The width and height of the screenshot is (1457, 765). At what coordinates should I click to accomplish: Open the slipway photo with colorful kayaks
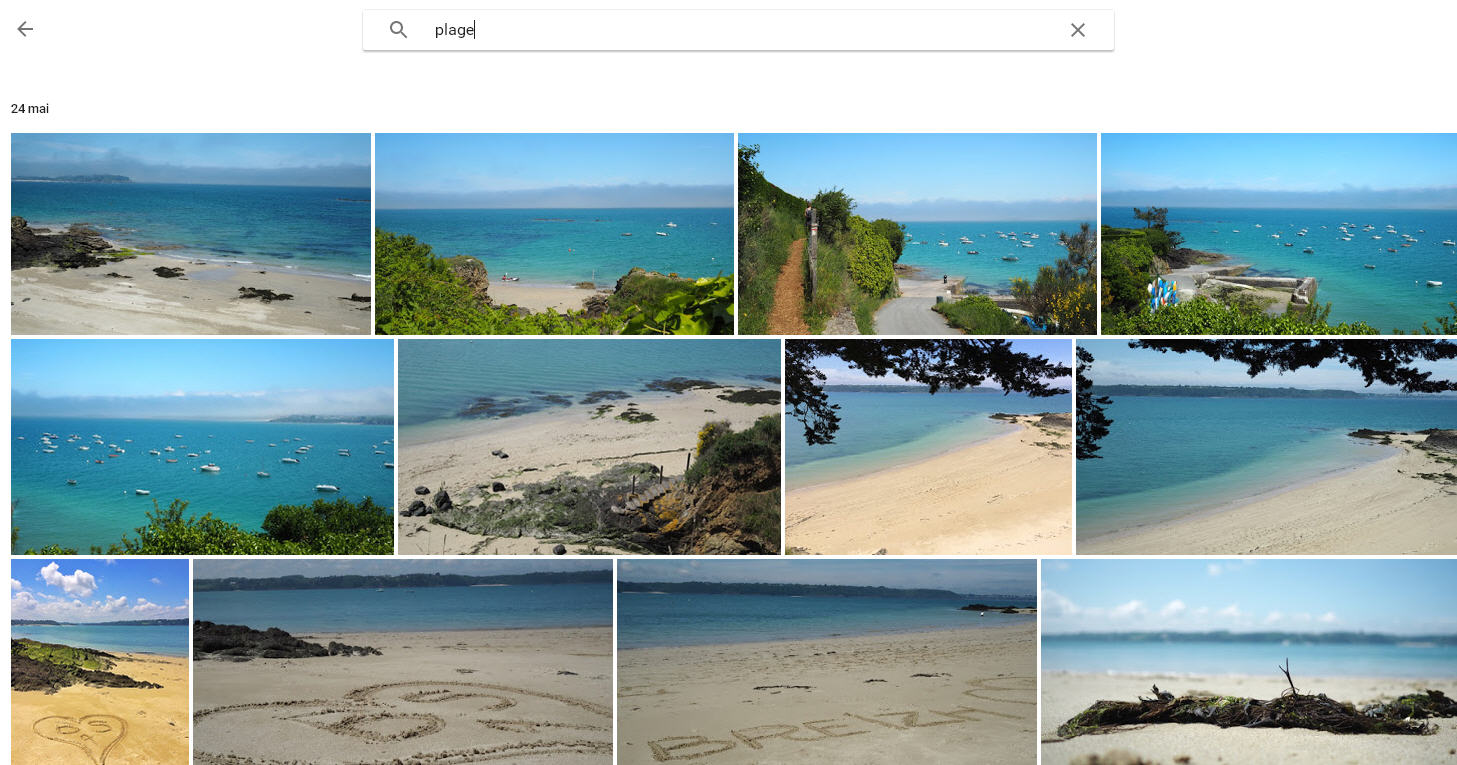tap(1278, 234)
